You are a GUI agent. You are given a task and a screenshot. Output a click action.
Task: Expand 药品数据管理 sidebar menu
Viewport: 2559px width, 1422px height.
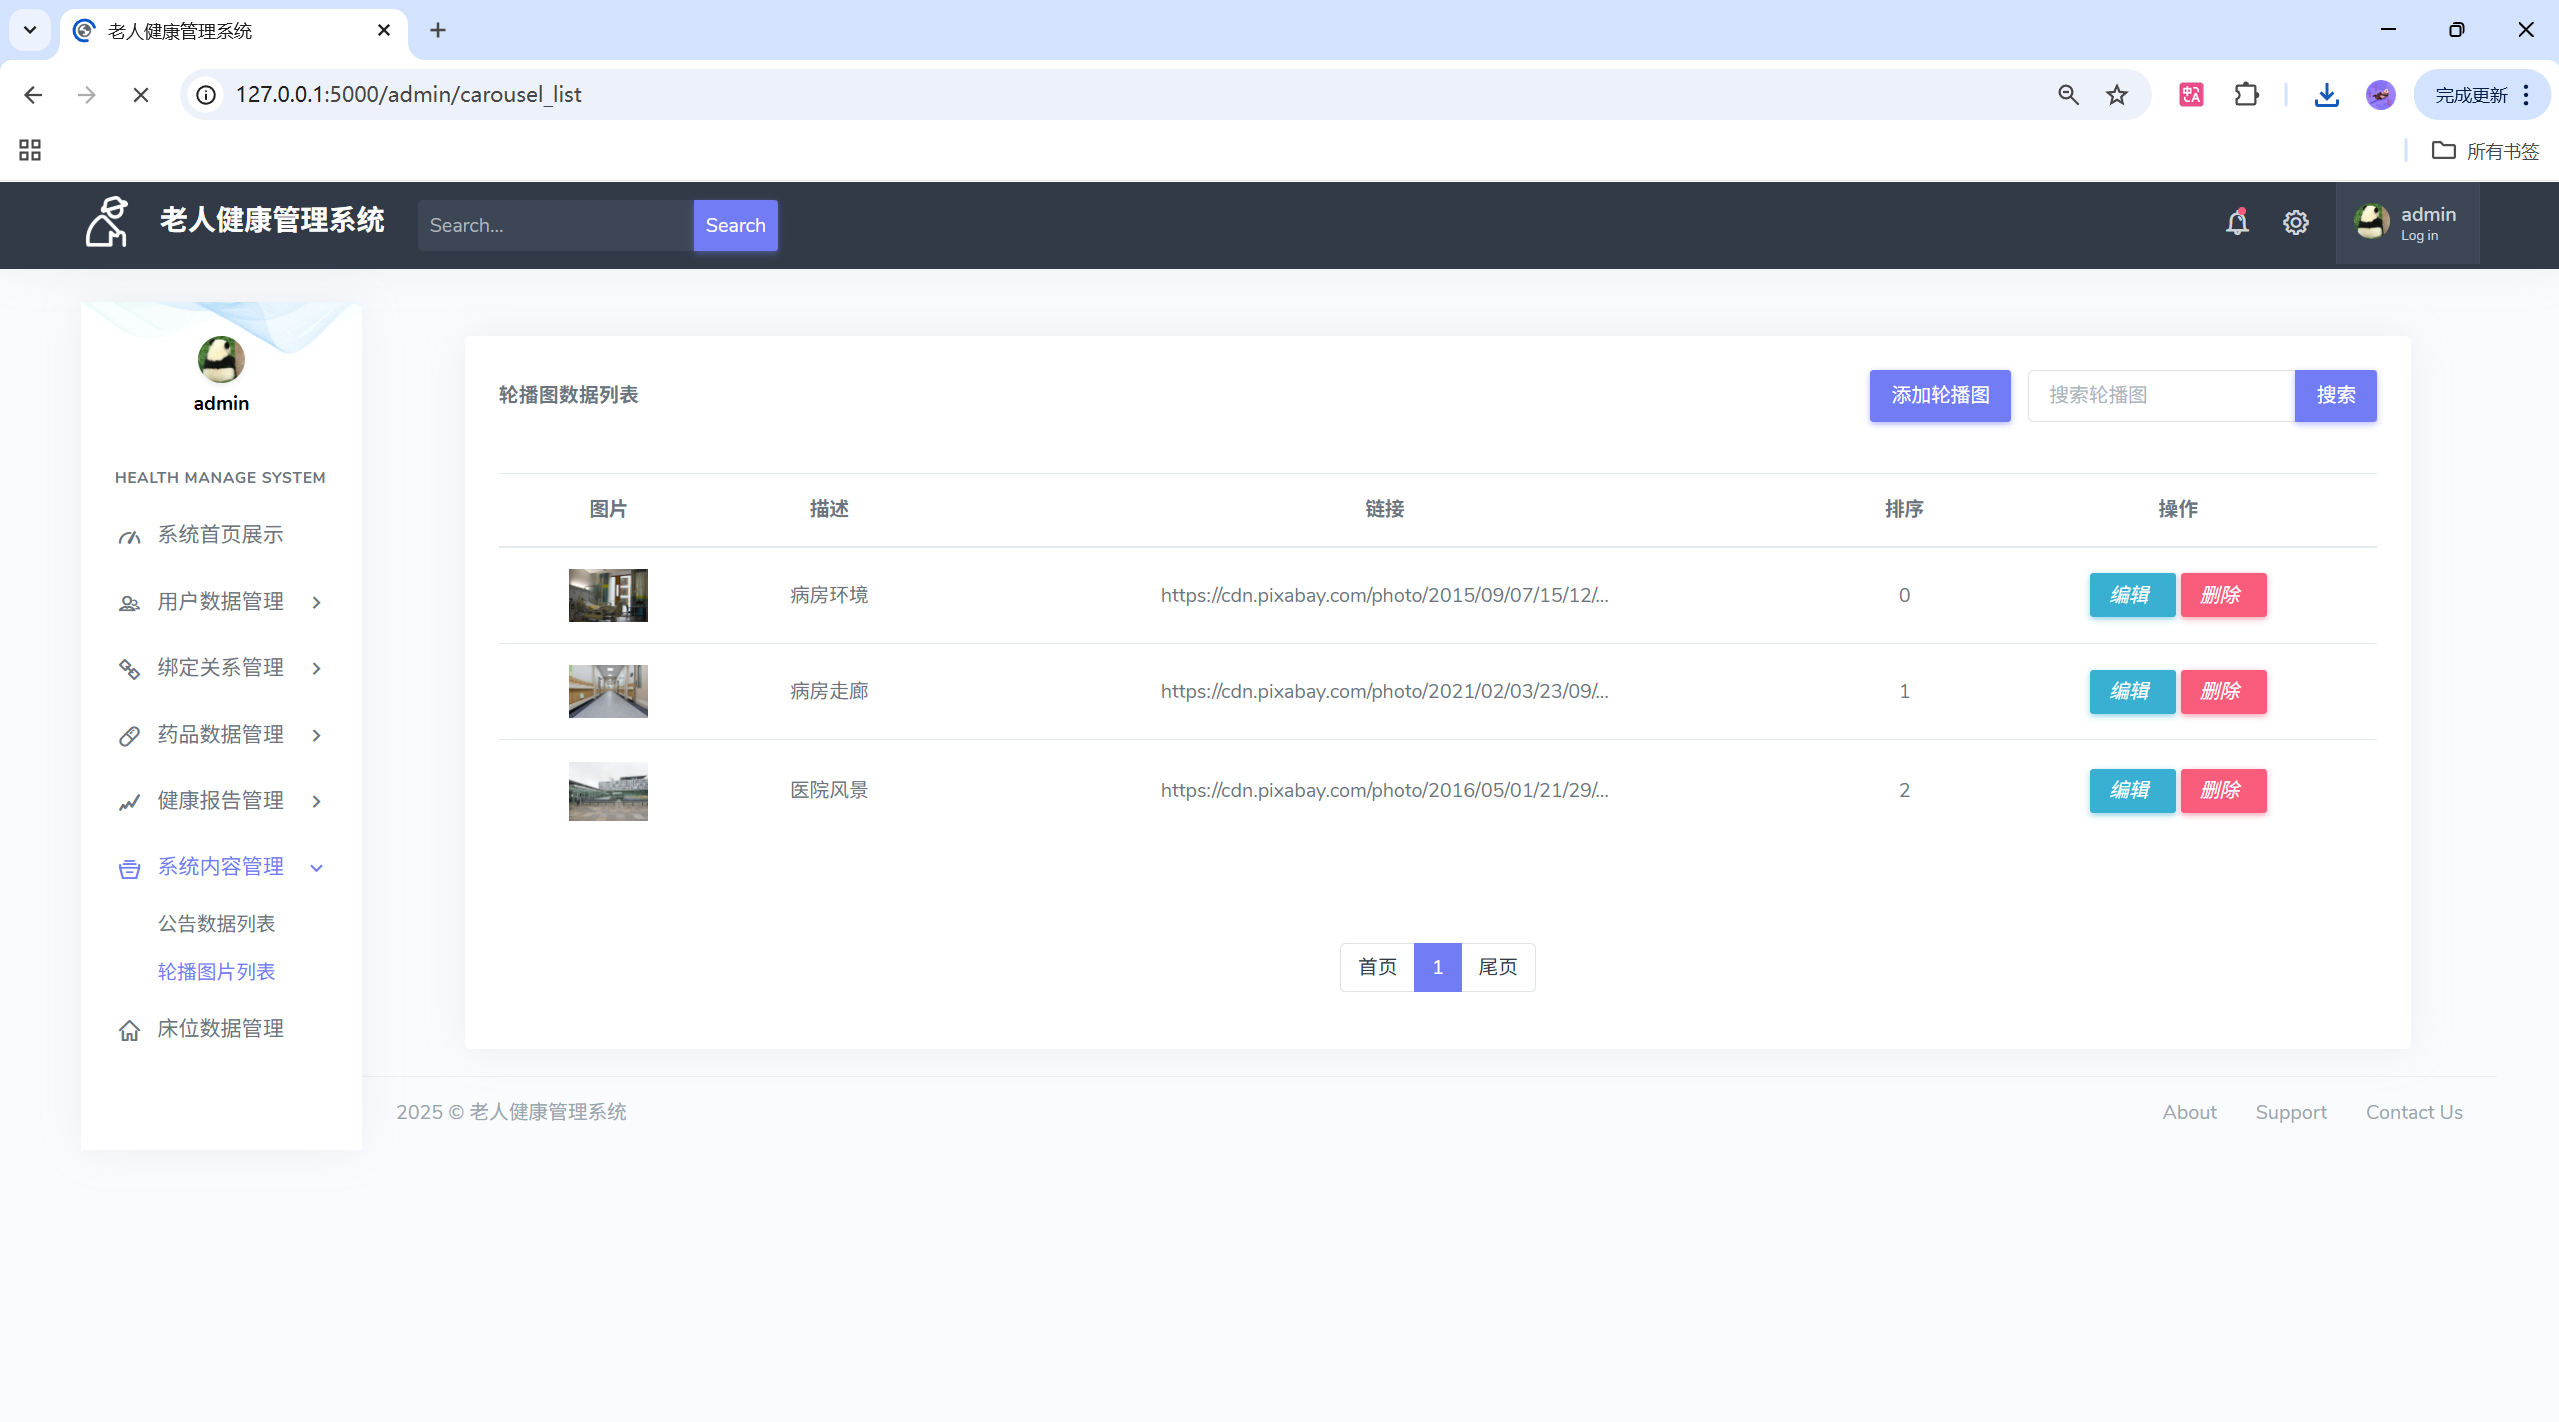pos(220,735)
